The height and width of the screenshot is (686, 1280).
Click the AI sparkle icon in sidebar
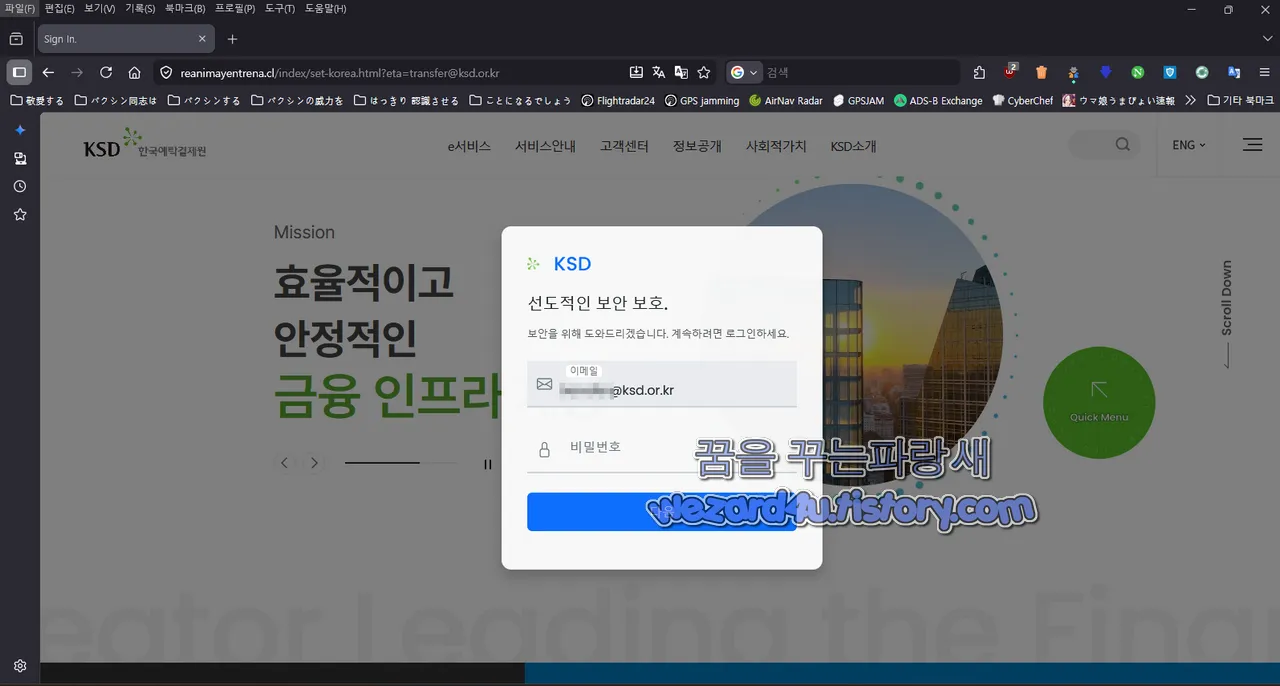19,129
